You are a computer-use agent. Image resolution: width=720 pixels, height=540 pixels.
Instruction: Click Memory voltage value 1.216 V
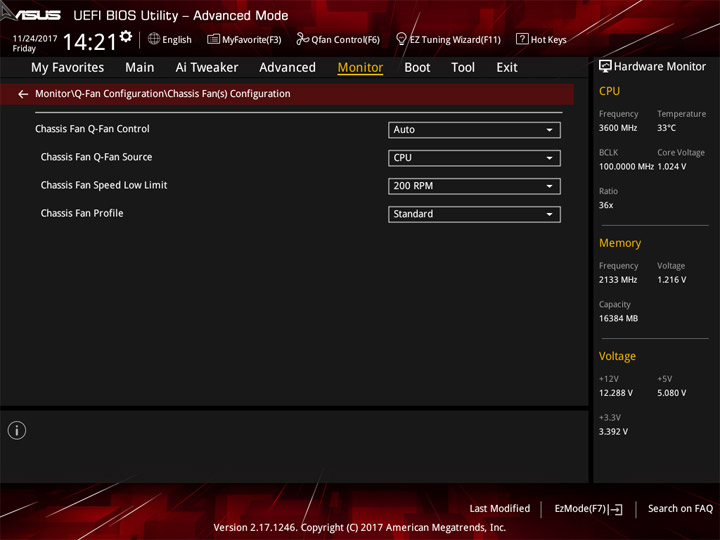point(672,280)
